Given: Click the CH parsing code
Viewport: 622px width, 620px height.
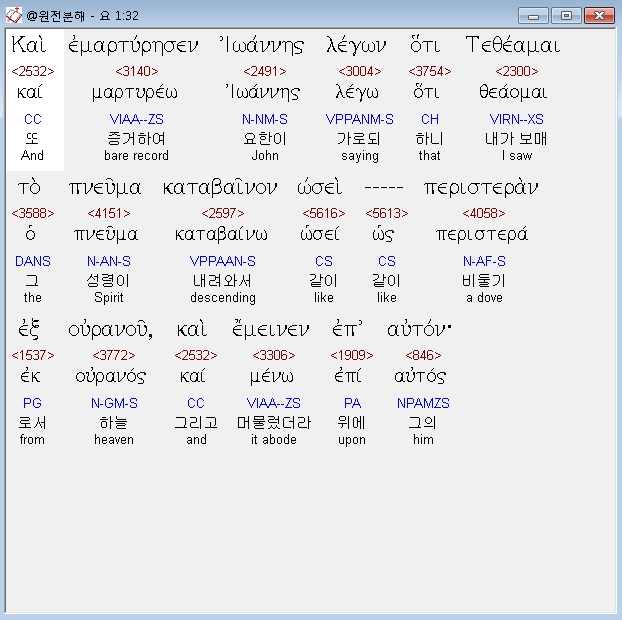Looking at the screenshot, I should [x=430, y=119].
